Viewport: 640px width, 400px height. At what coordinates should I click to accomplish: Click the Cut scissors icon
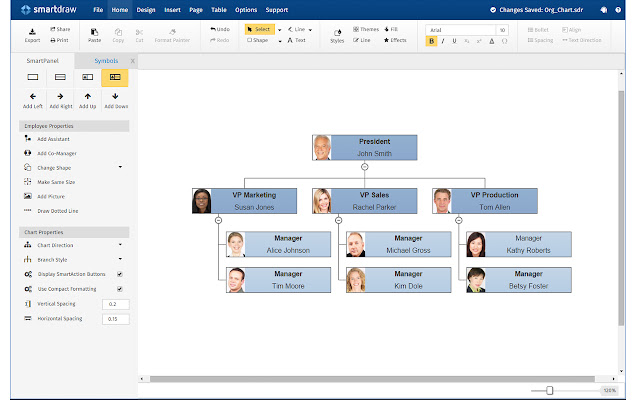tap(139, 32)
